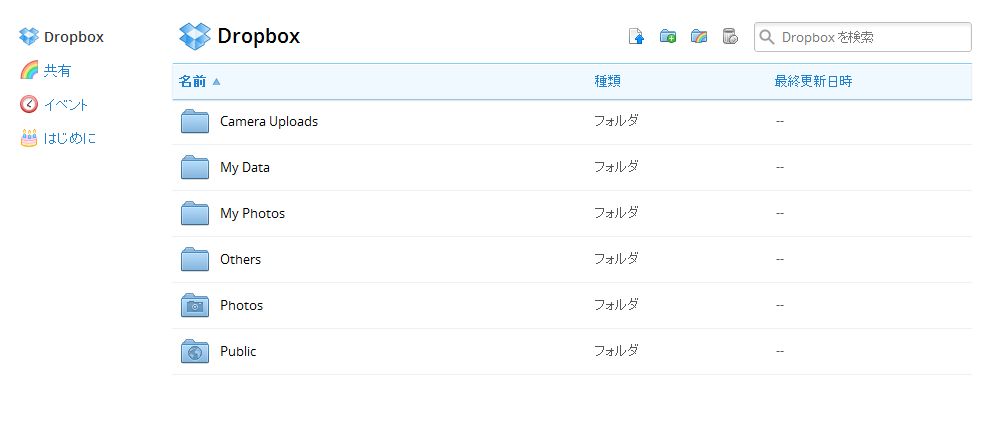Click the new folder icon with green plus
This screenshot has width=996, height=442.
click(x=668, y=37)
